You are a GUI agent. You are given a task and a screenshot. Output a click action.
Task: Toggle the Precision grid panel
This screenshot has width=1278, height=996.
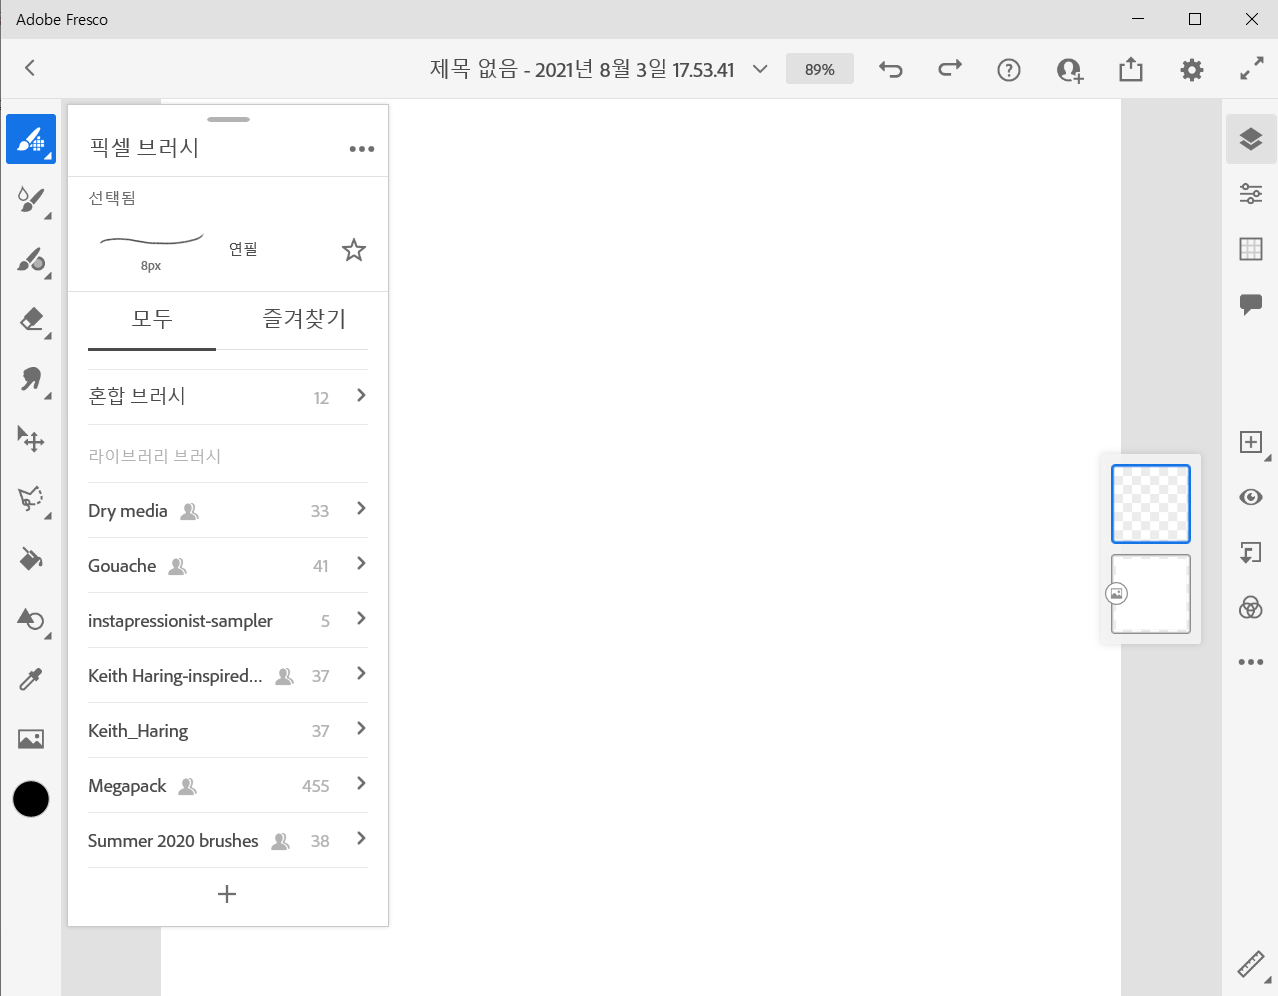[x=1251, y=249]
